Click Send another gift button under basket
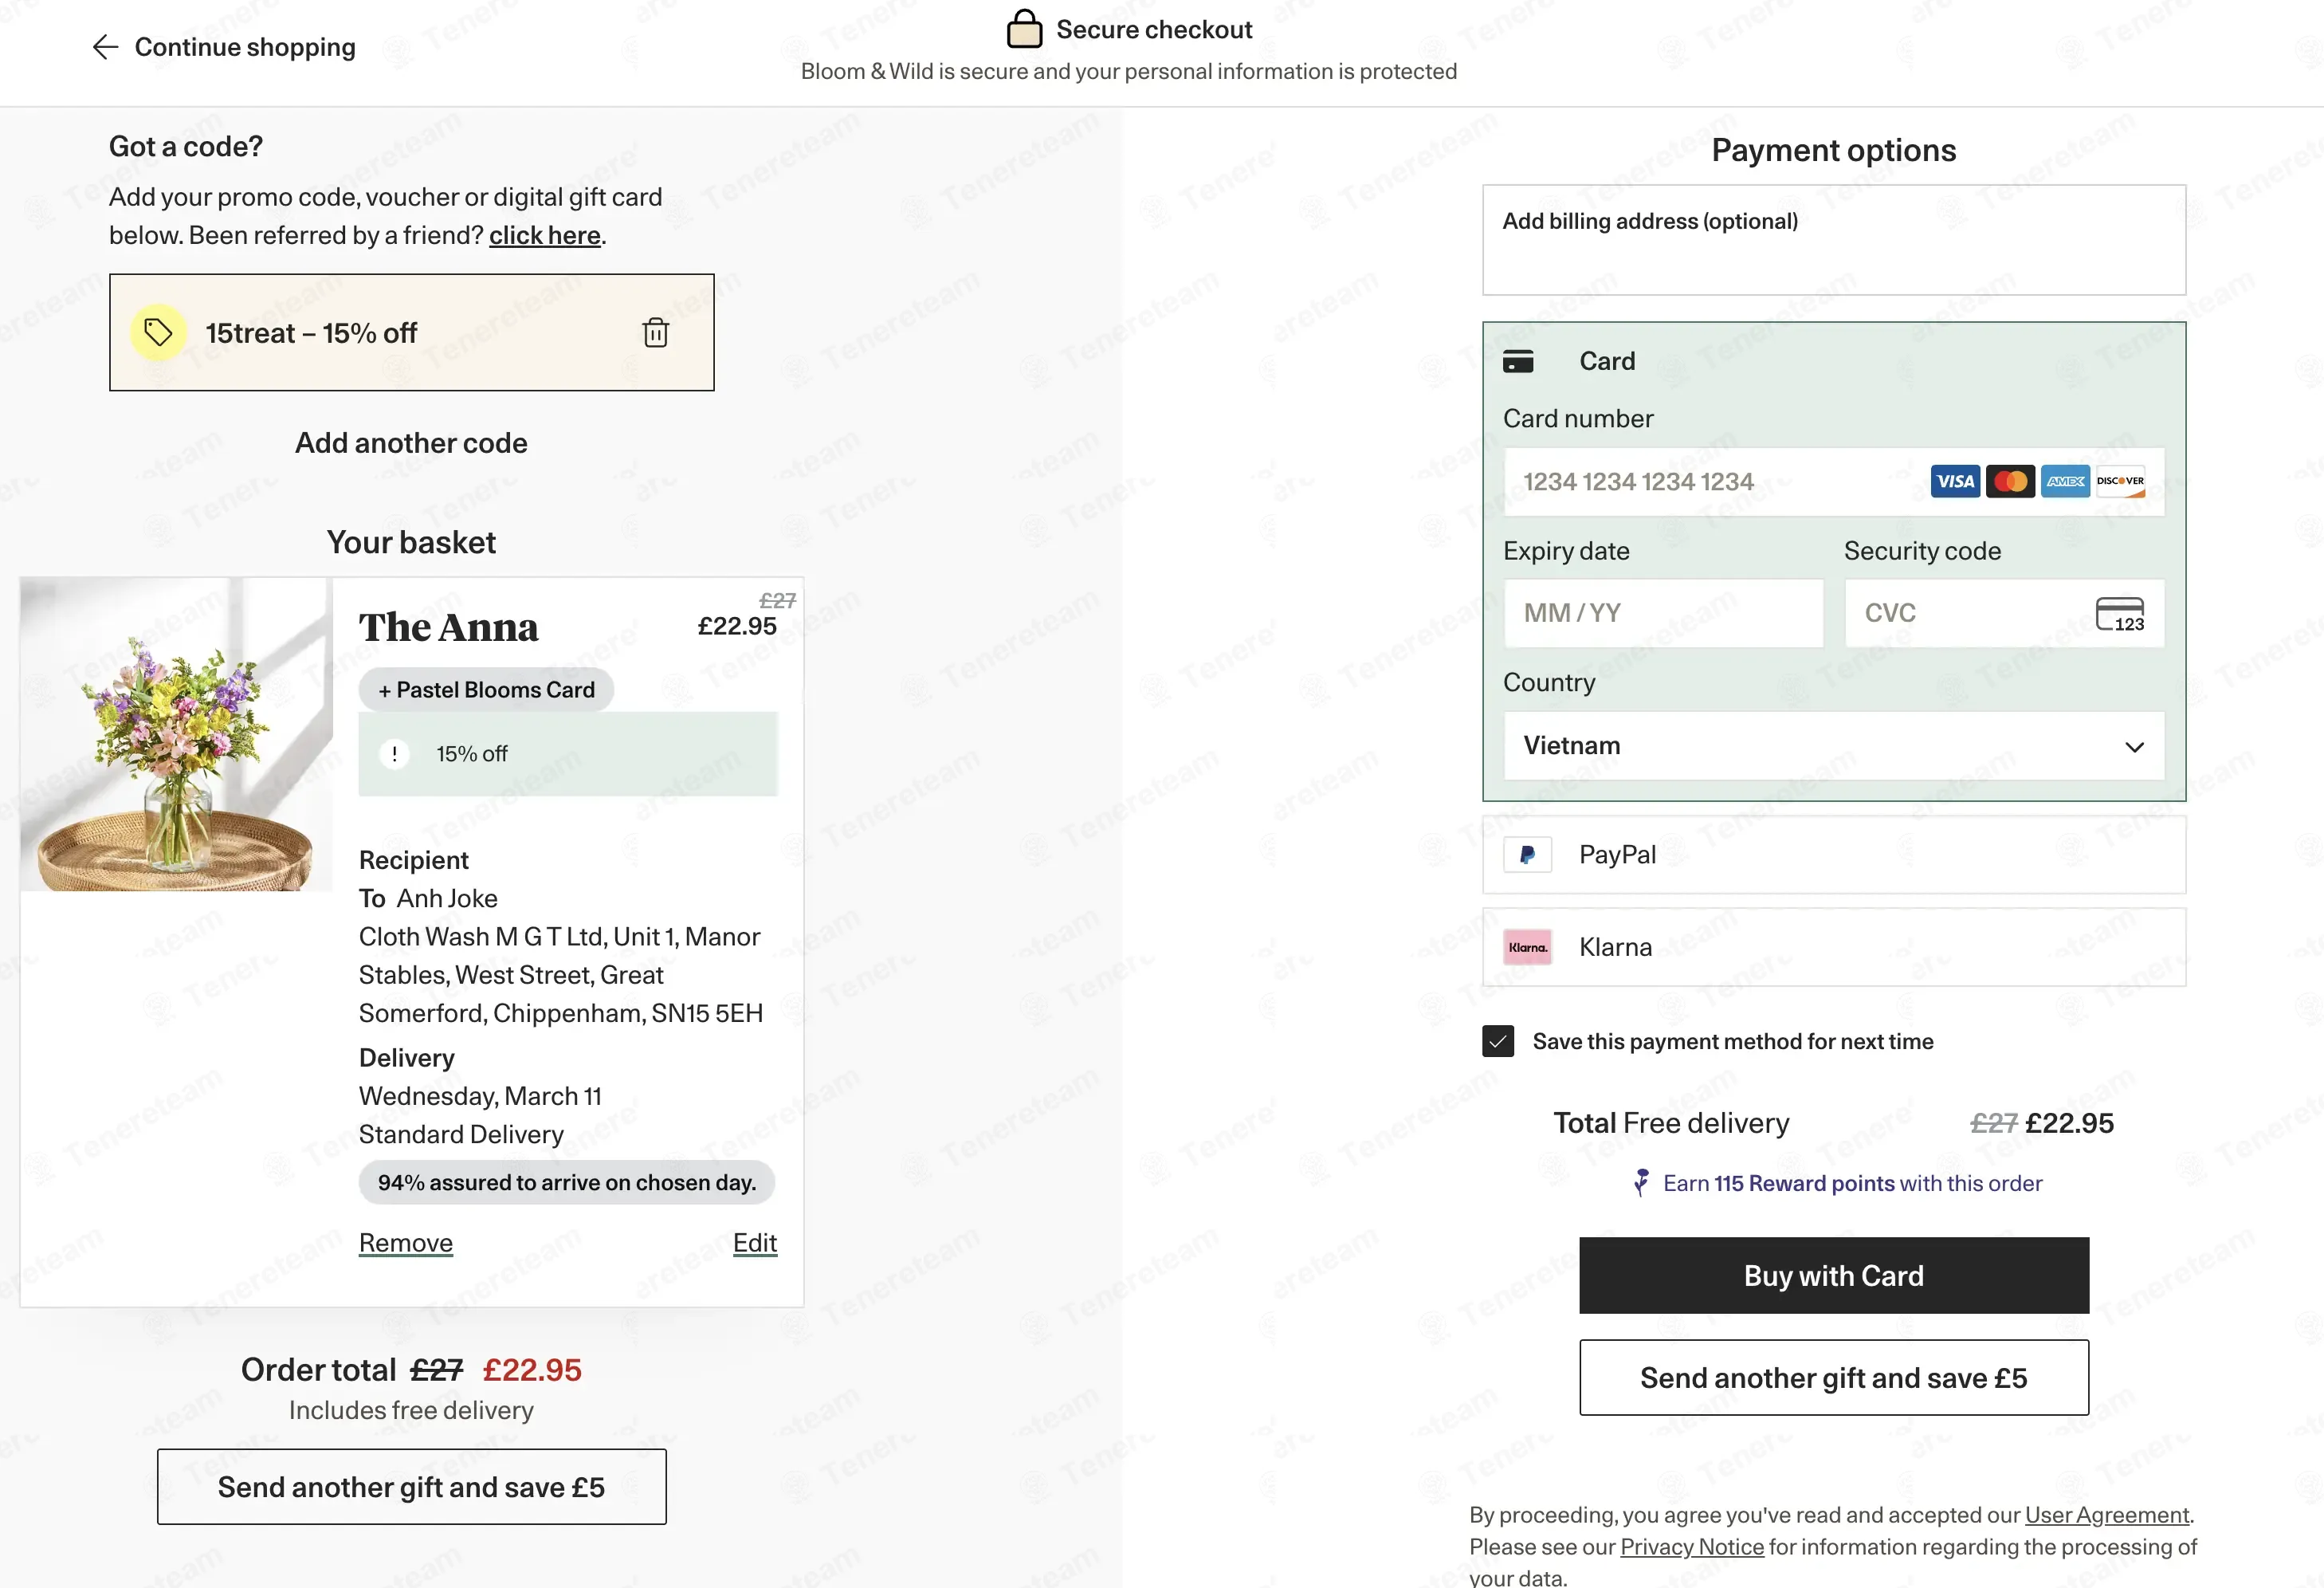The image size is (2324, 1588). (x=412, y=1487)
